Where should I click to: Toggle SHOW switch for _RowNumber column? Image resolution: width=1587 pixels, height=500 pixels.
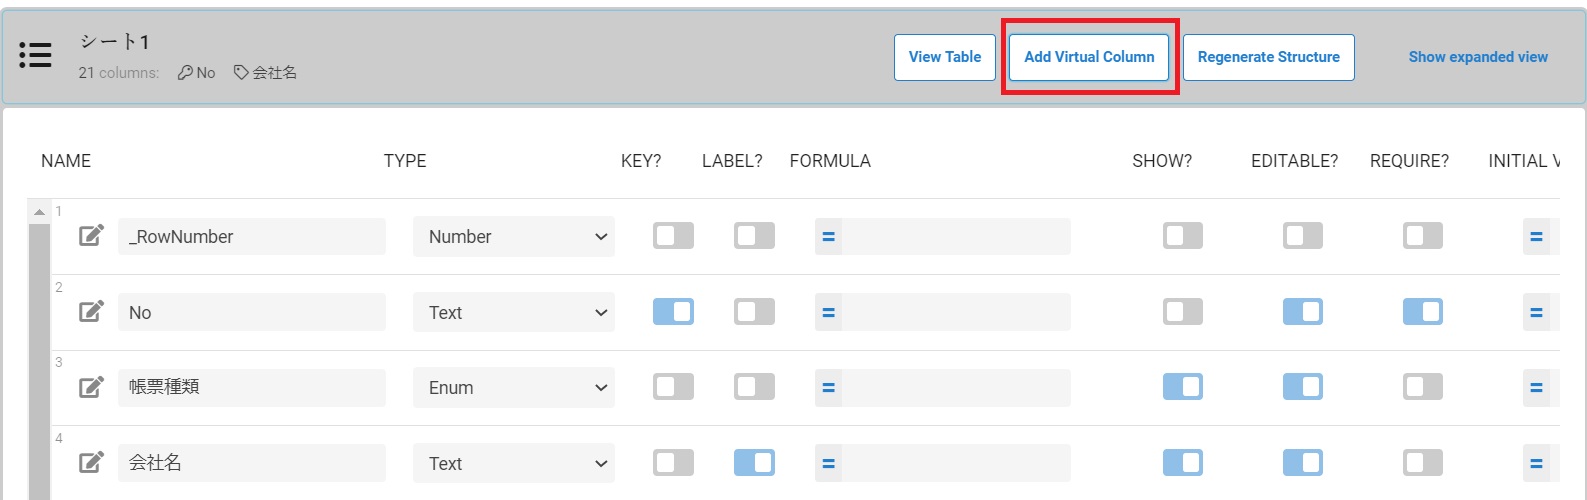[1182, 236]
